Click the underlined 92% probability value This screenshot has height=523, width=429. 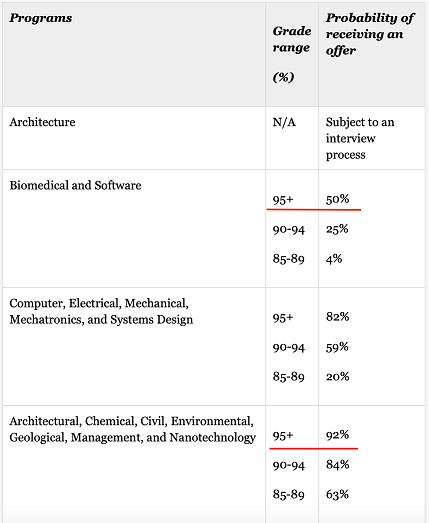pyautogui.click(x=337, y=435)
